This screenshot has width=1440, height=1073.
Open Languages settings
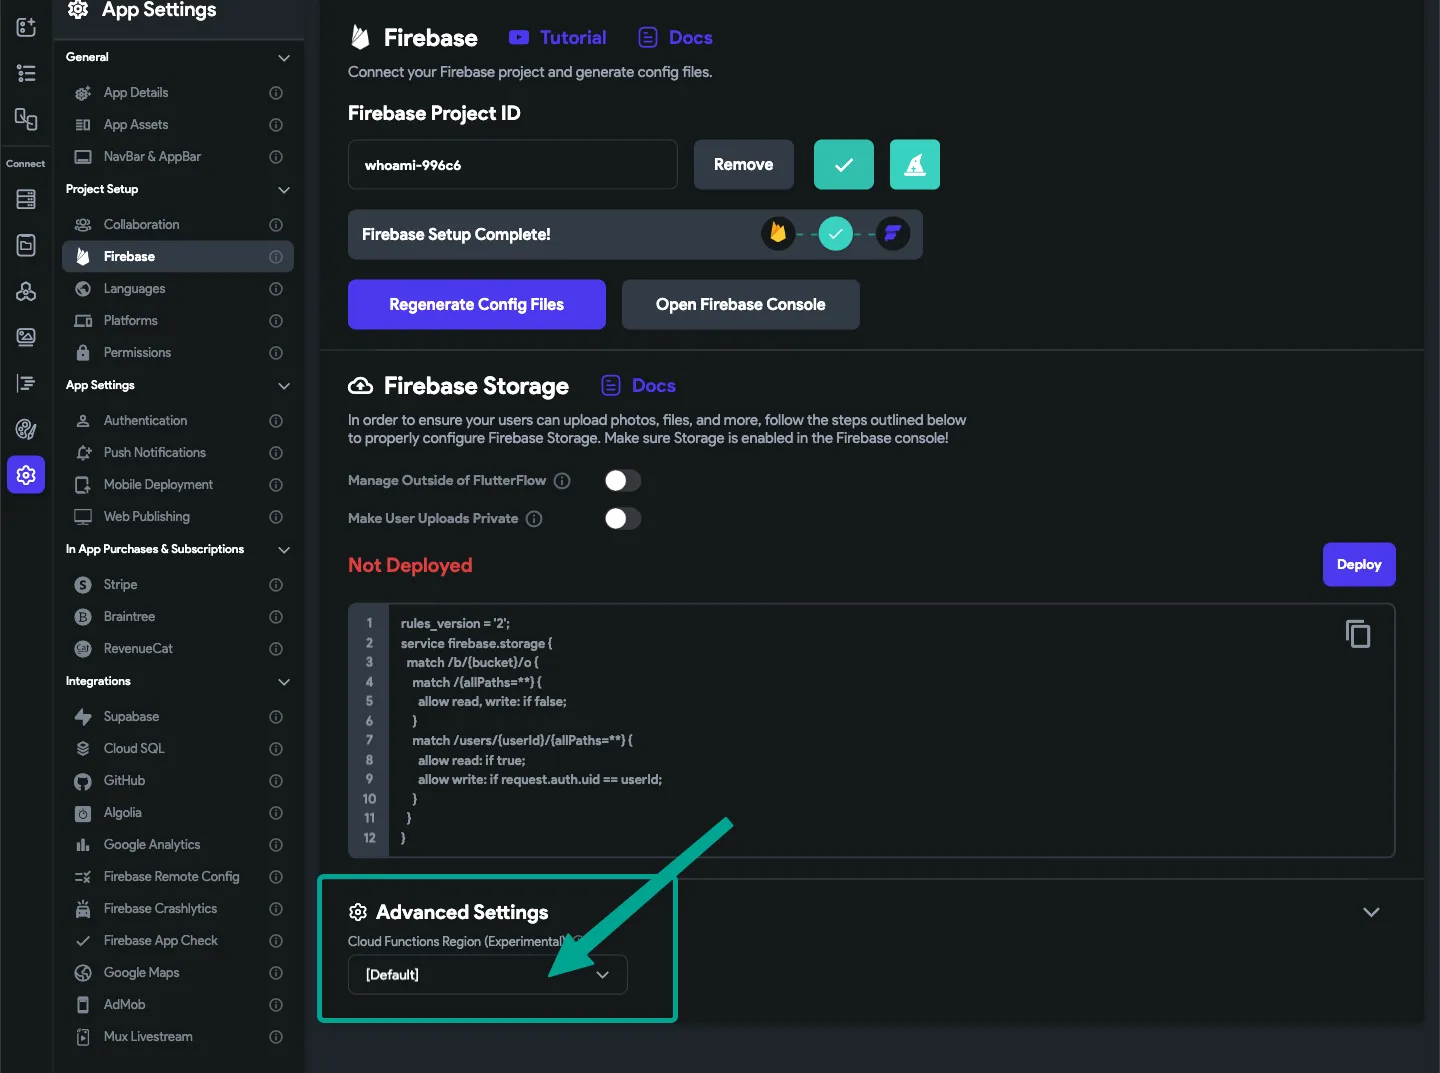coord(178,289)
